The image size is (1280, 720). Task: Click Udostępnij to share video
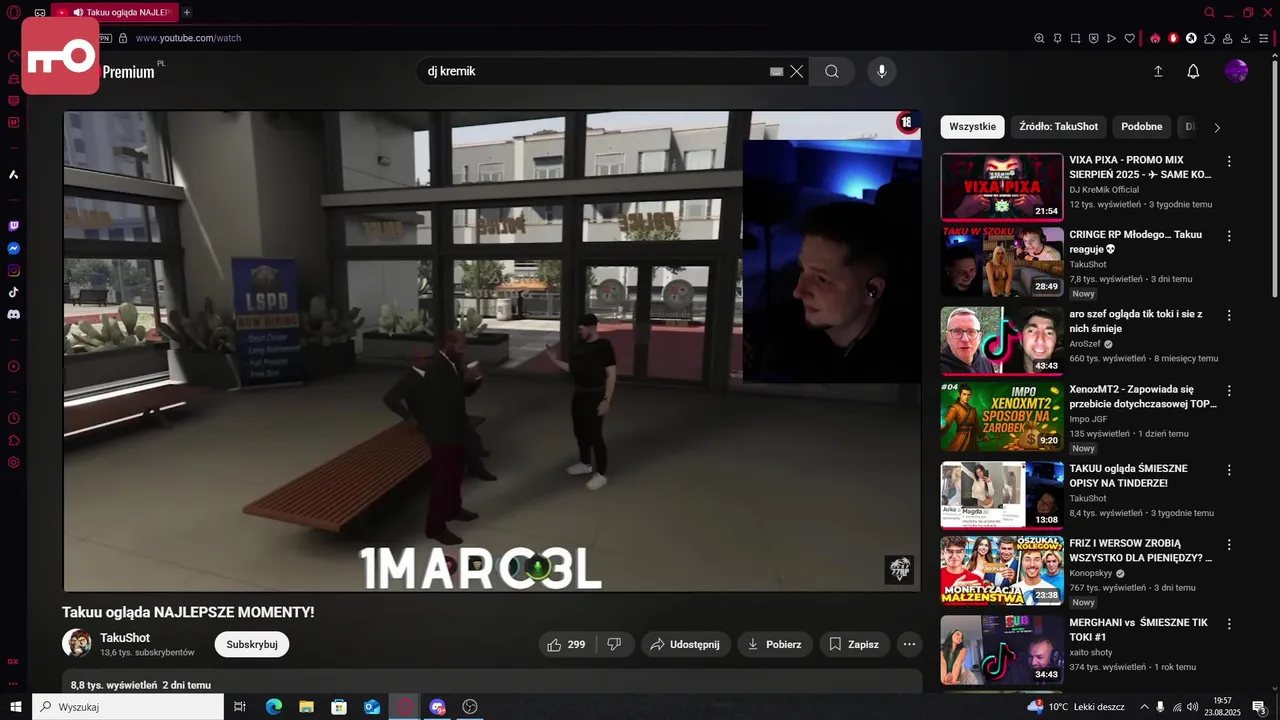pos(686,644)
